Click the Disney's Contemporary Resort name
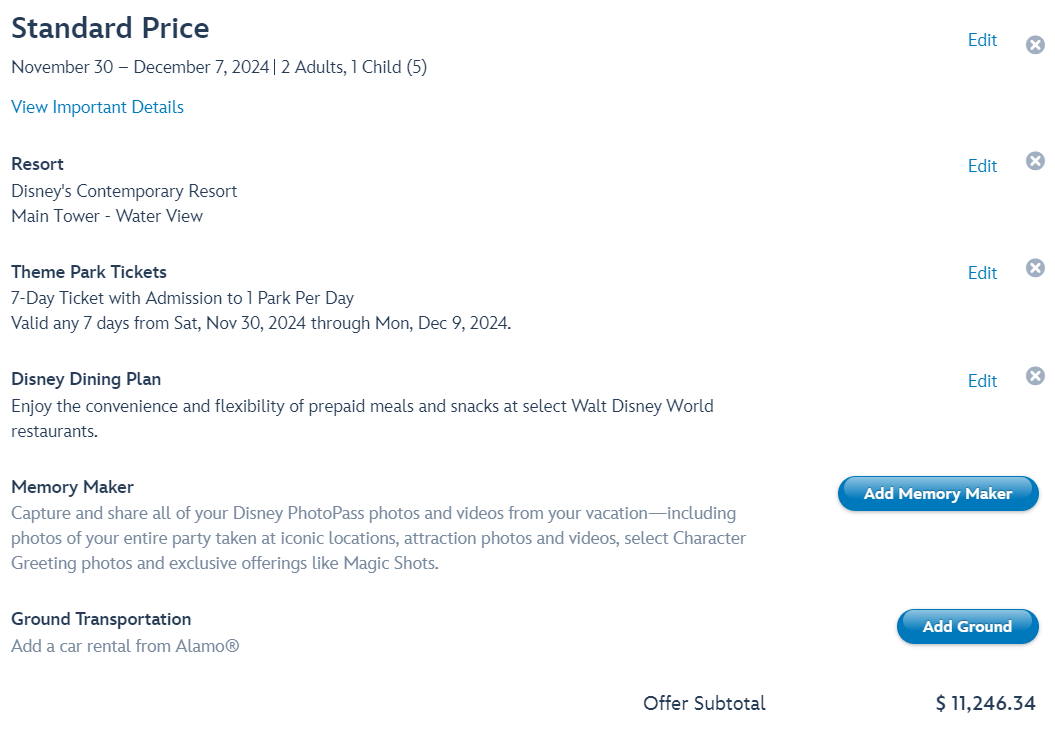The width and height of the screenshot is (1055, 735). 124,191
